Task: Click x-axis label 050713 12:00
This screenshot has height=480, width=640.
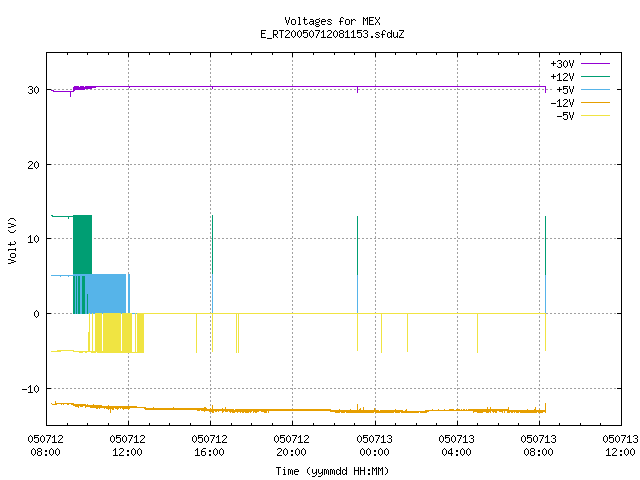Action: coord(620,446)
